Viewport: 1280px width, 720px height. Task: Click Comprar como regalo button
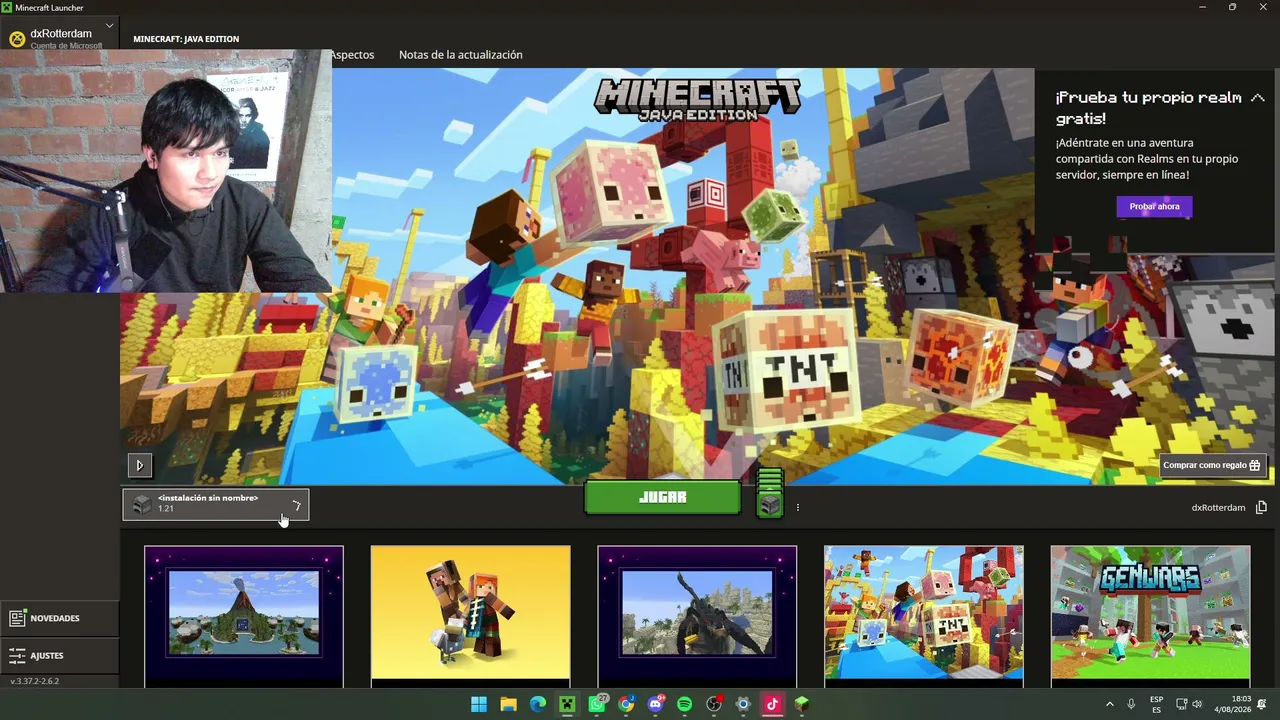click(1212, 465)
